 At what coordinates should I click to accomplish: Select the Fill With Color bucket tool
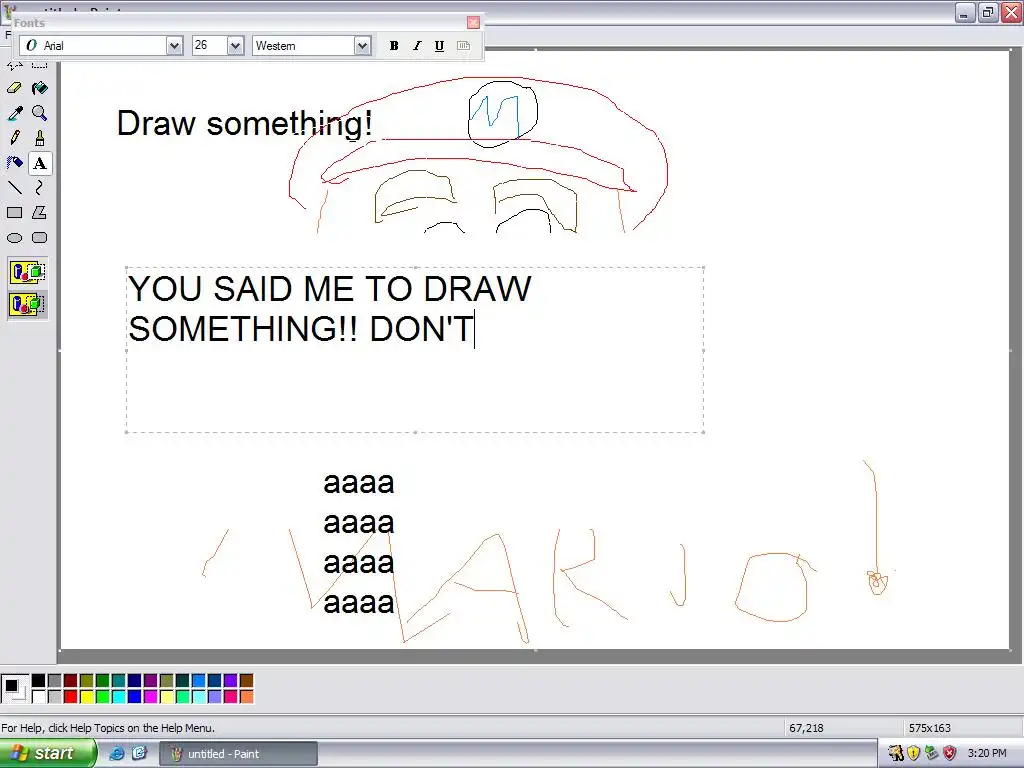40,88
